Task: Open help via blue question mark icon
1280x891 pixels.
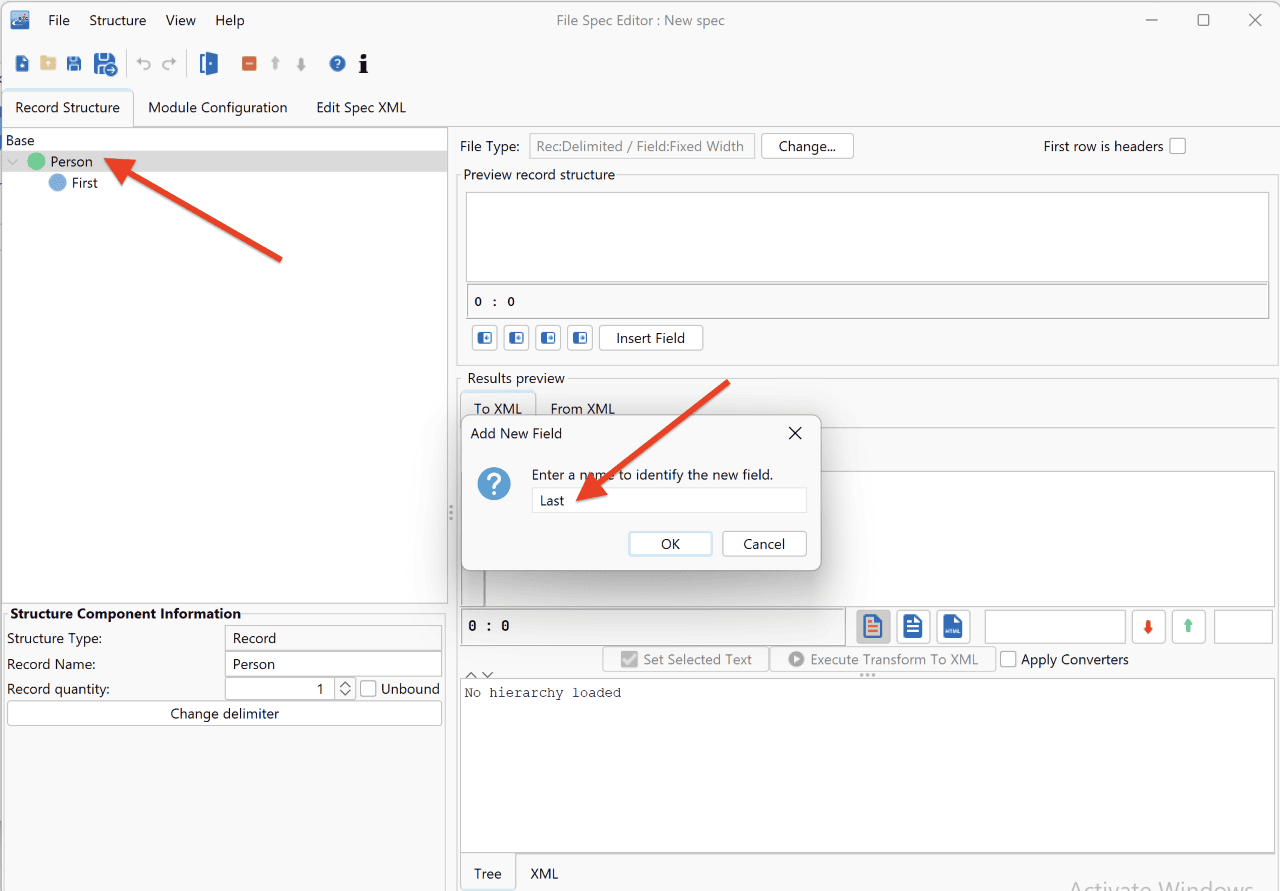Action: click(x=337, y=64)
